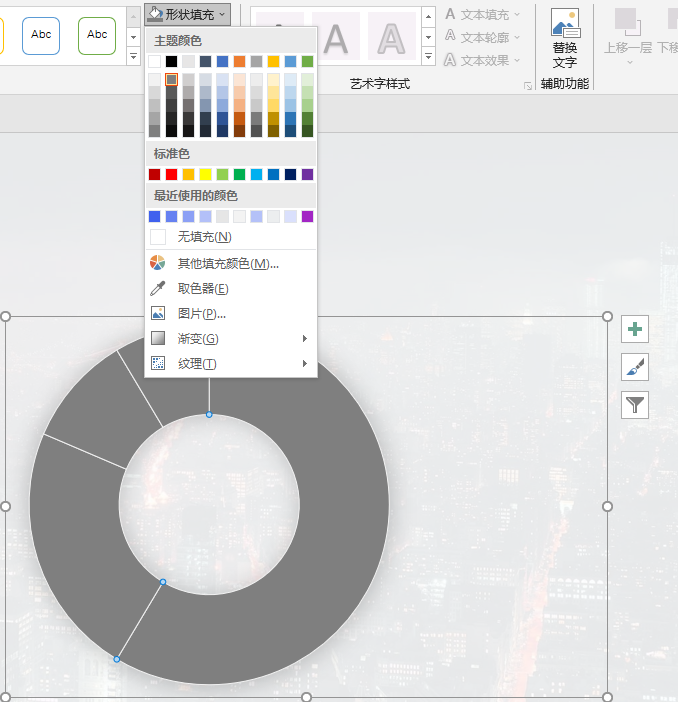This screenshot has height=702, width=678.
Task: Expand the WordArt styles gallery (more)
Action: (429, 56)
